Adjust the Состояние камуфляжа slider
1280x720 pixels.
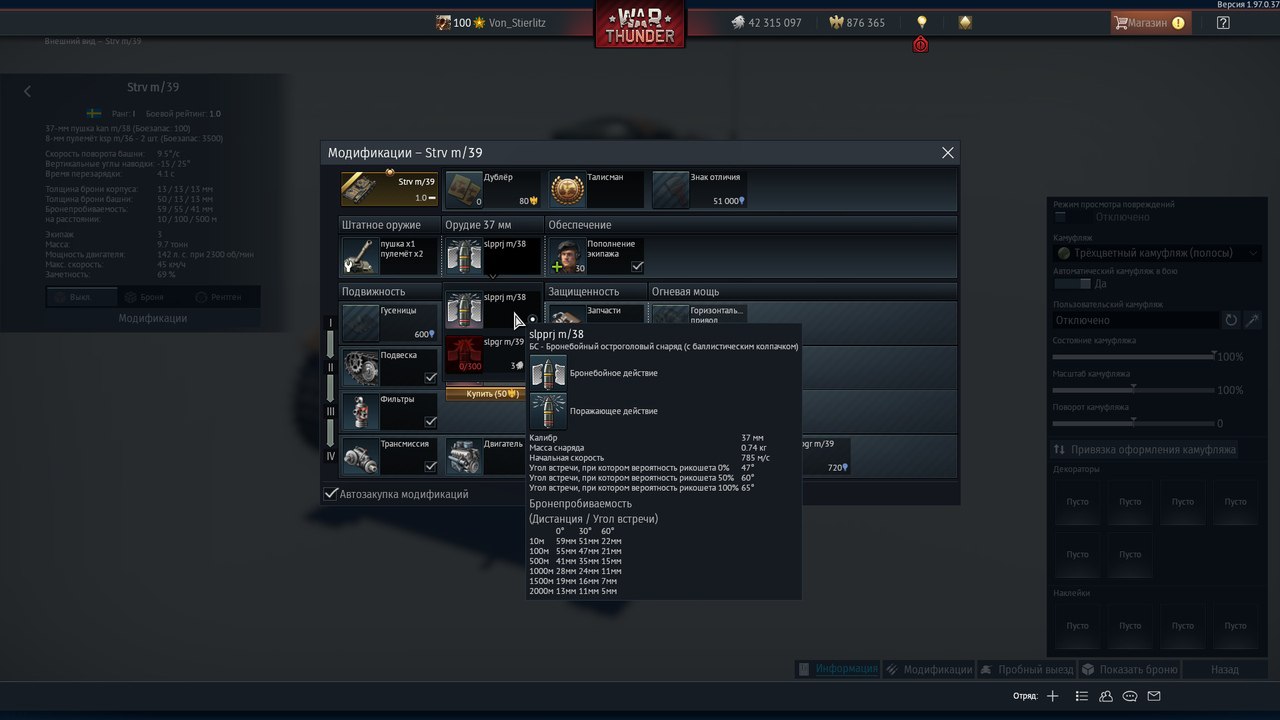pyautogui.click(x=1134, y=356)
